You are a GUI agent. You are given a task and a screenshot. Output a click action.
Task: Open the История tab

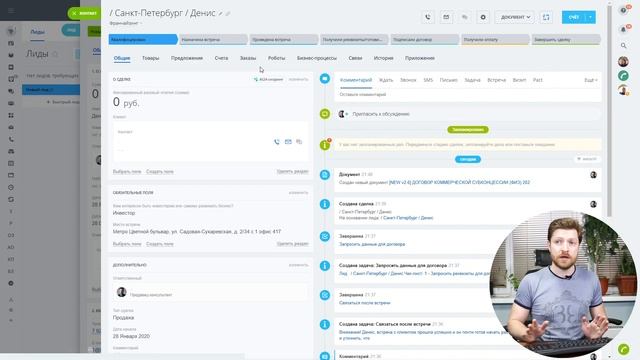click(x=384, y=58)
